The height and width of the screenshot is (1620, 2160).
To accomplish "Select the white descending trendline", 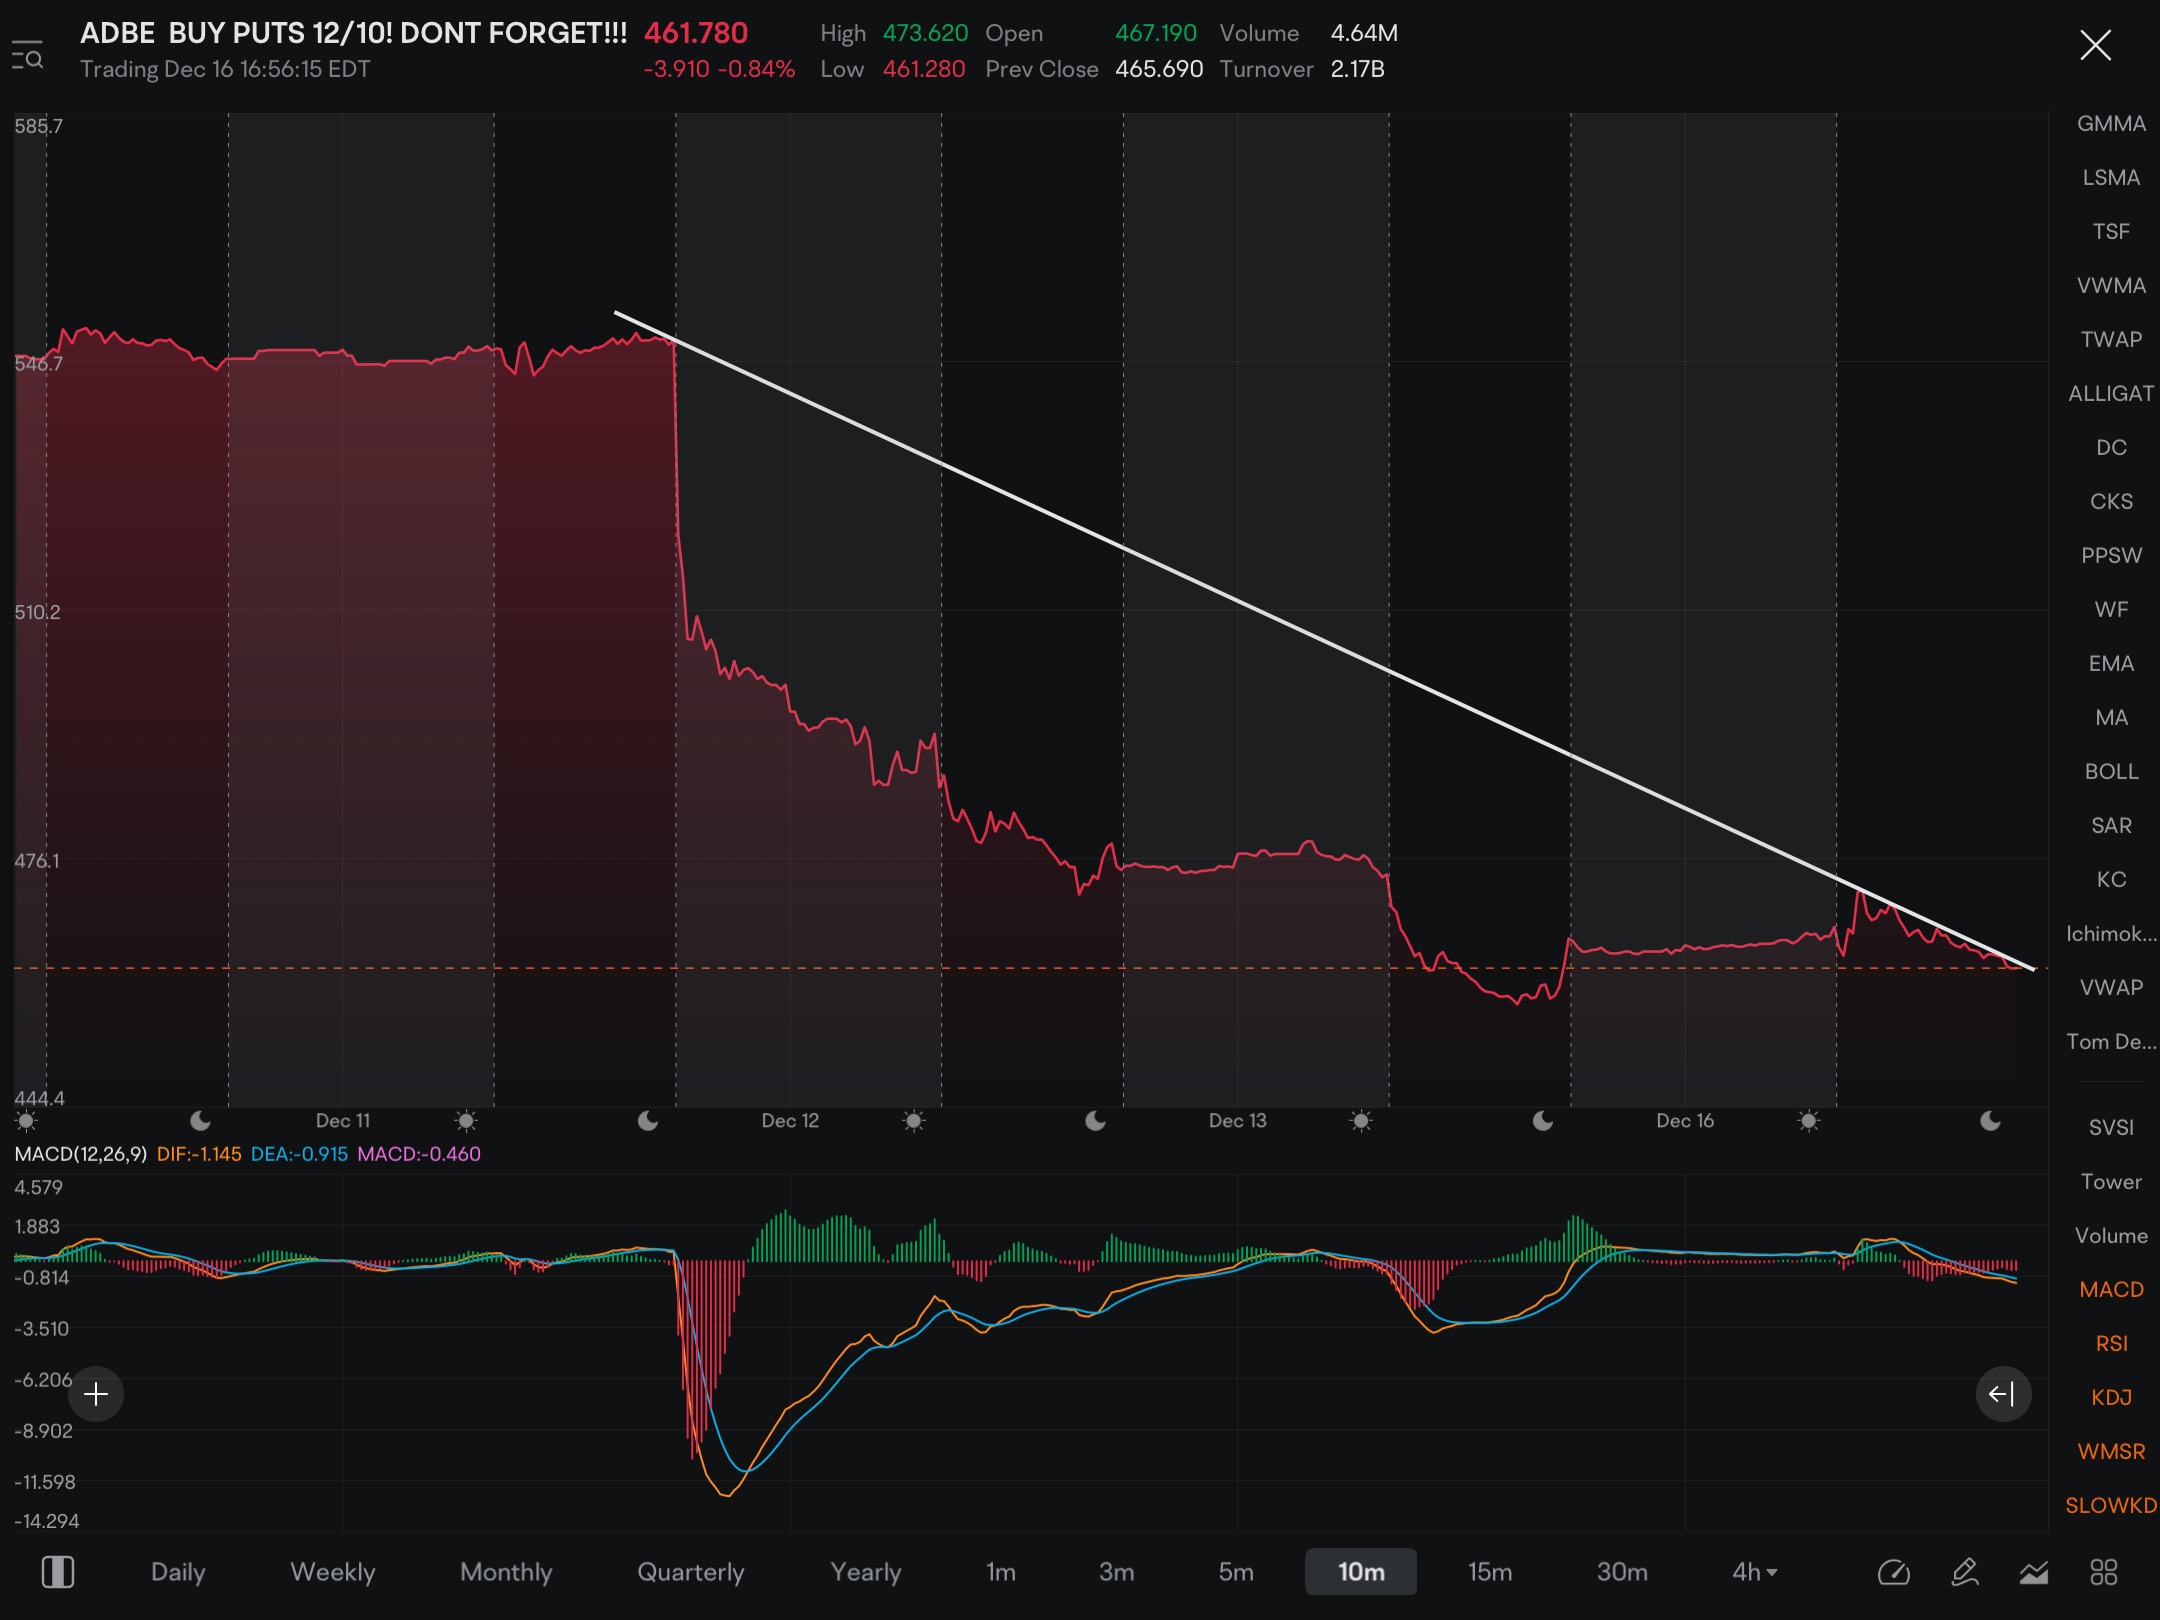I will point(1324,640).
